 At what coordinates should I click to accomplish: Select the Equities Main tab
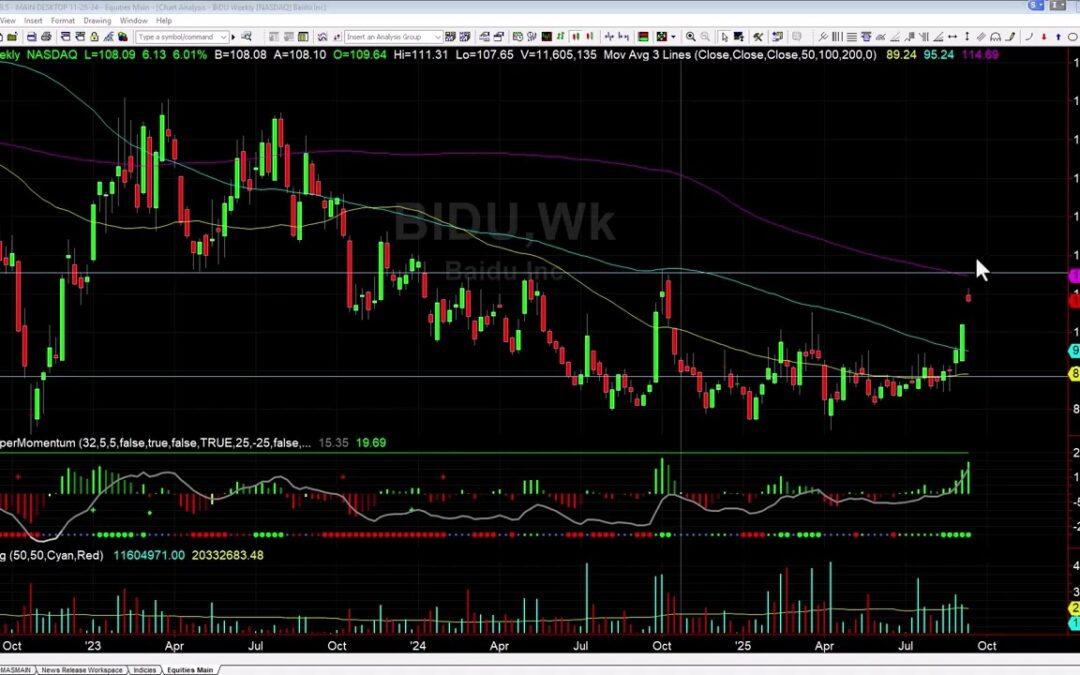point(187,669)
